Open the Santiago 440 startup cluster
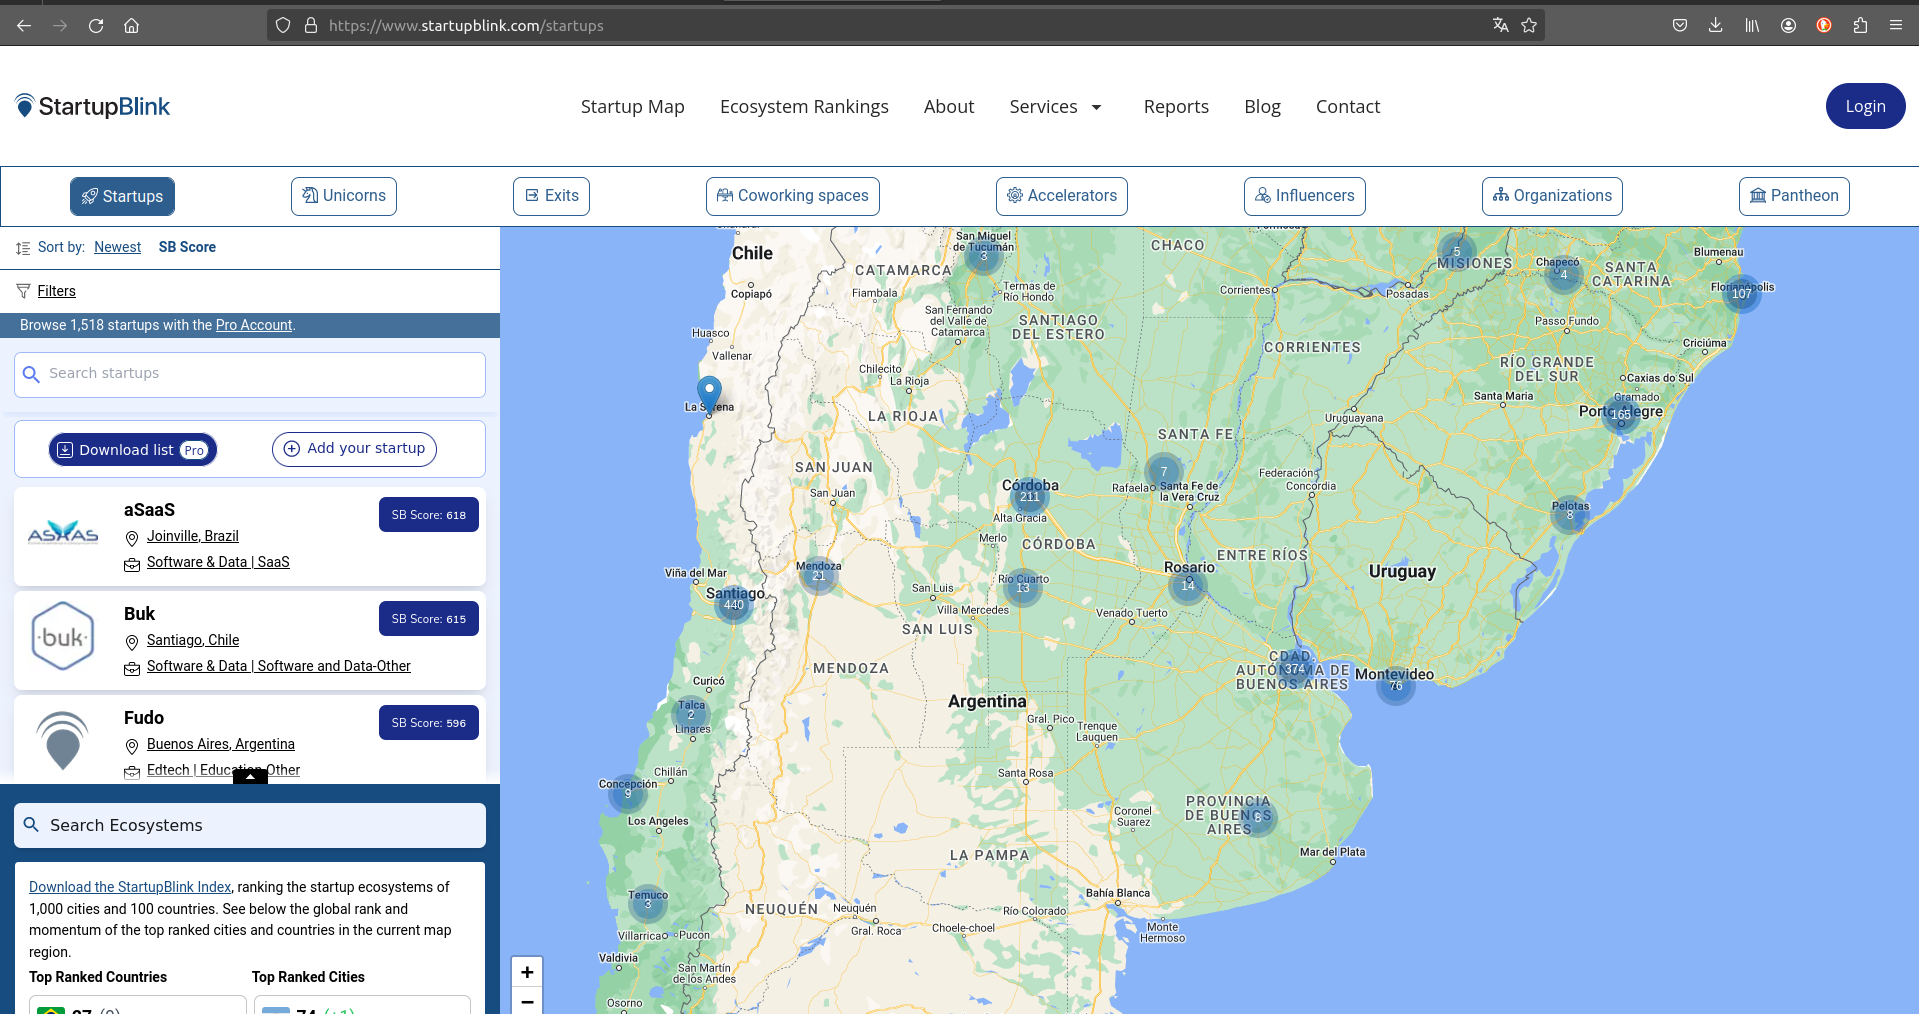Image resolution: width=1919 pixels, height=1014 pixels. [734, 605]
